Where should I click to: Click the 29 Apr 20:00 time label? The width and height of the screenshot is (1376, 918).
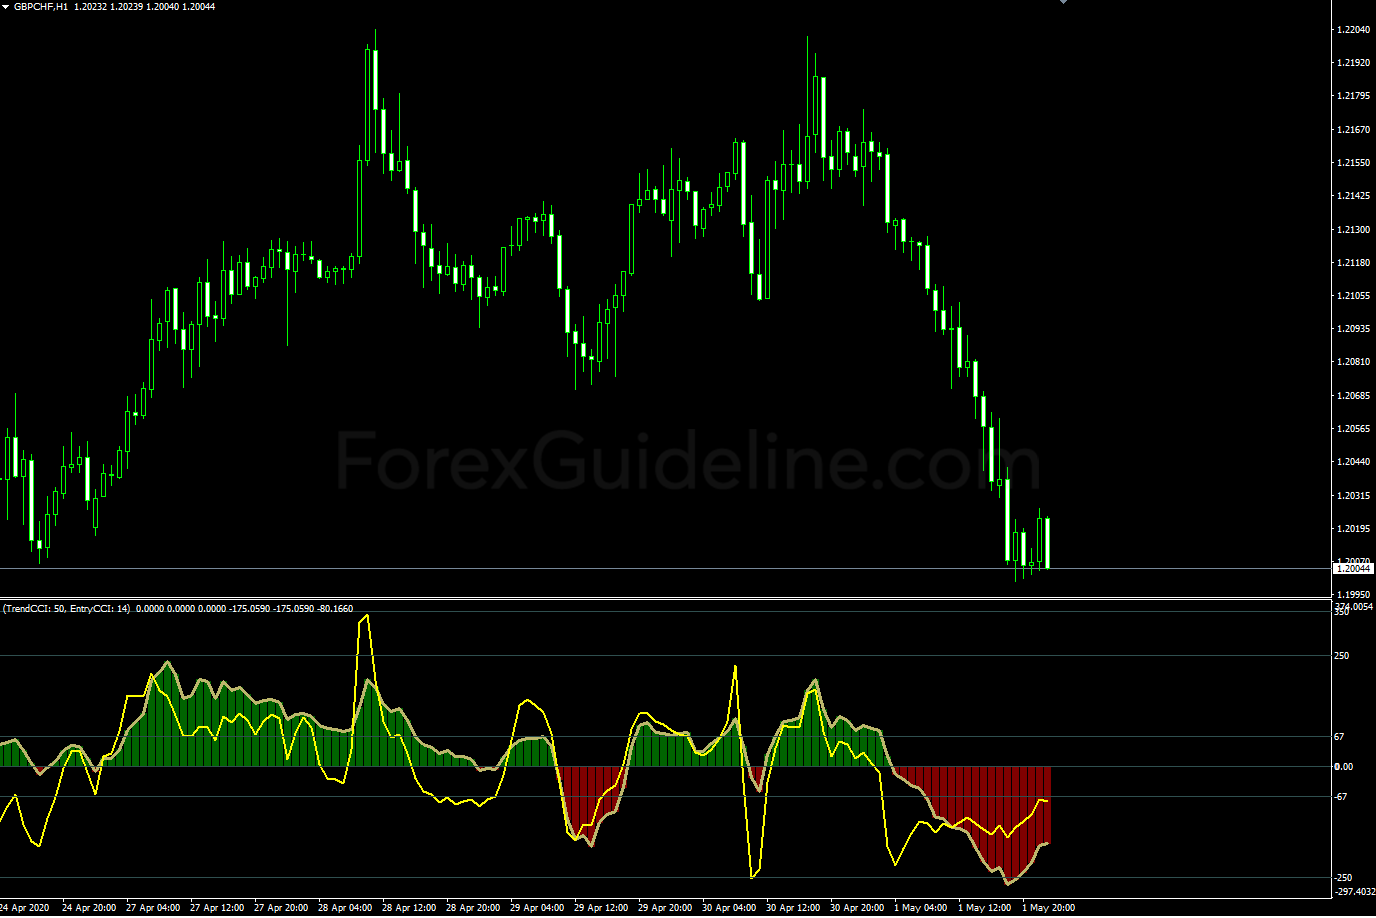point(665,908)
